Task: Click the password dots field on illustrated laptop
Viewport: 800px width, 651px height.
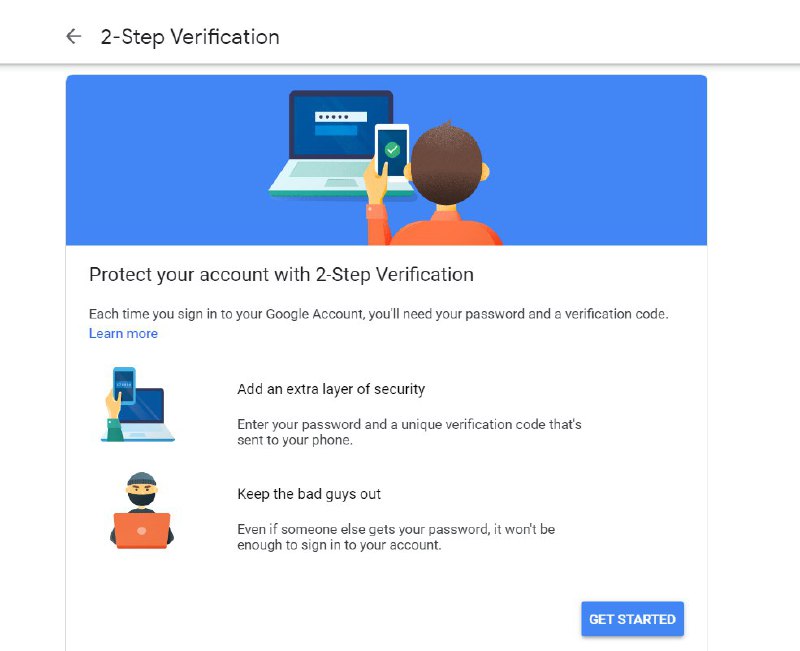Action: point(341,117)
